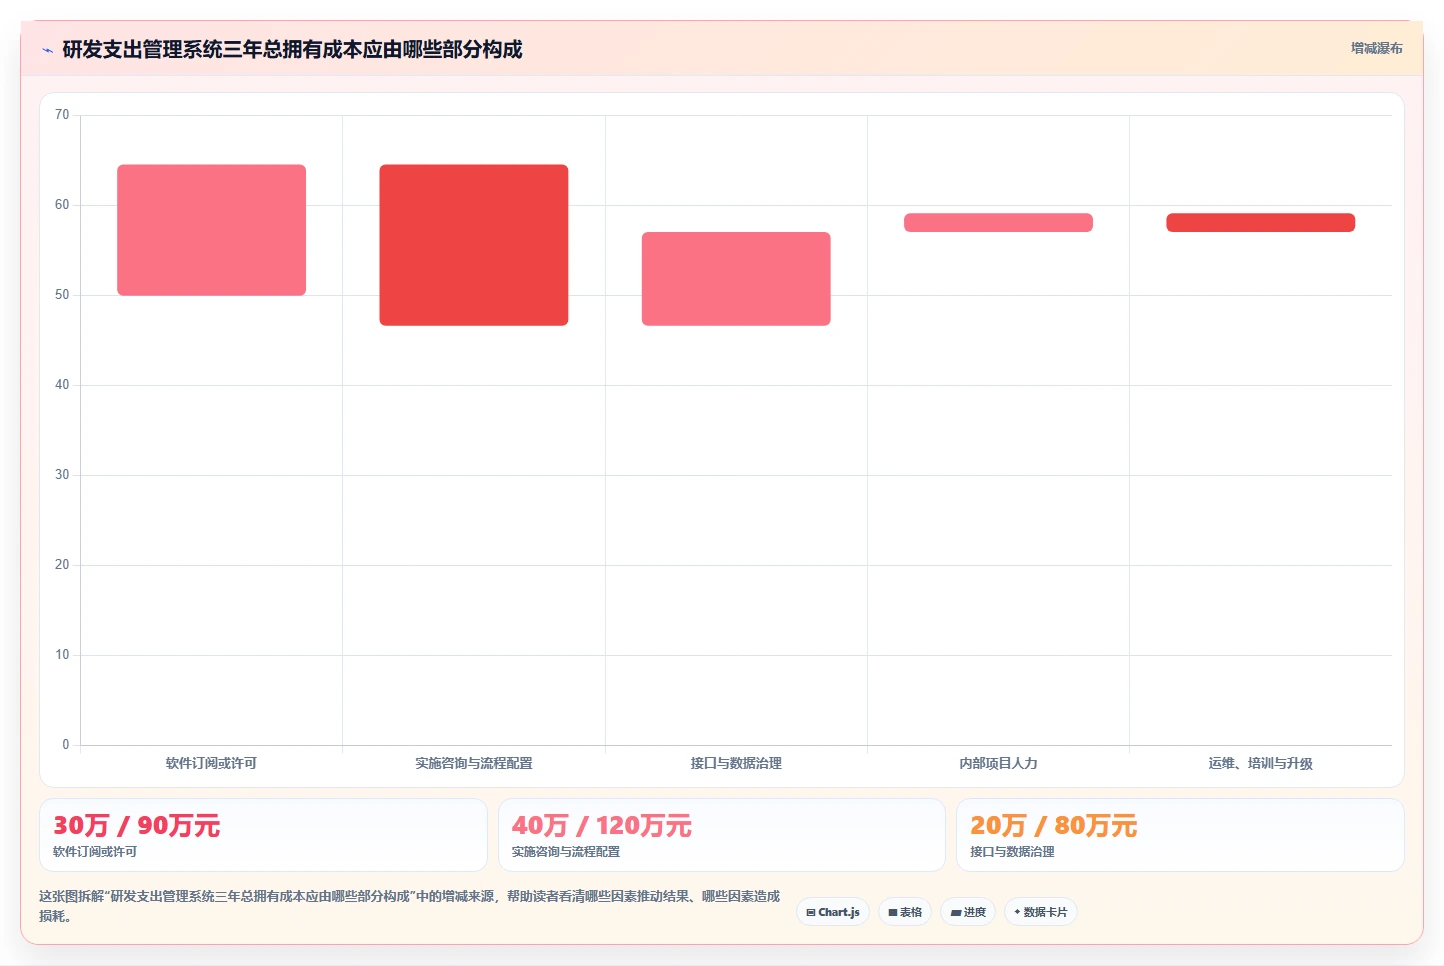The height and width of the screenshot is (966, 1444).
Task: Click 实施咨询与流程配置 caption in the second card
Action: pyautogui.click(x=566, y=852)
